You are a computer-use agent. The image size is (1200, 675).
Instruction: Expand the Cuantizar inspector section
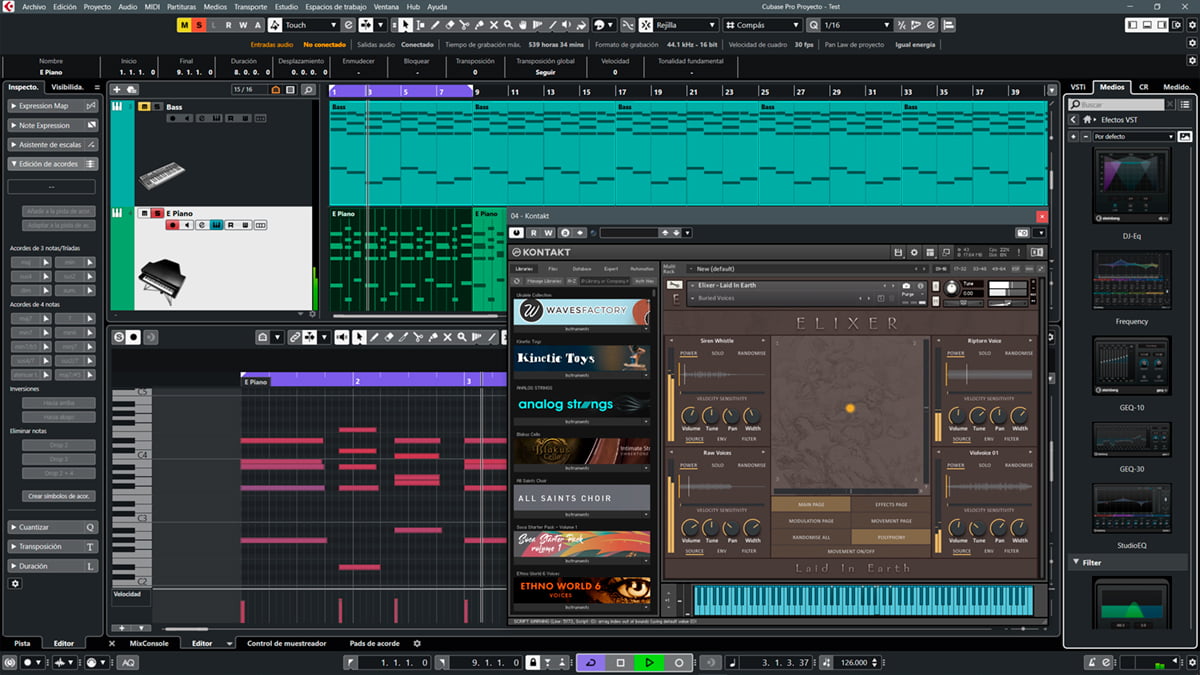53,527
